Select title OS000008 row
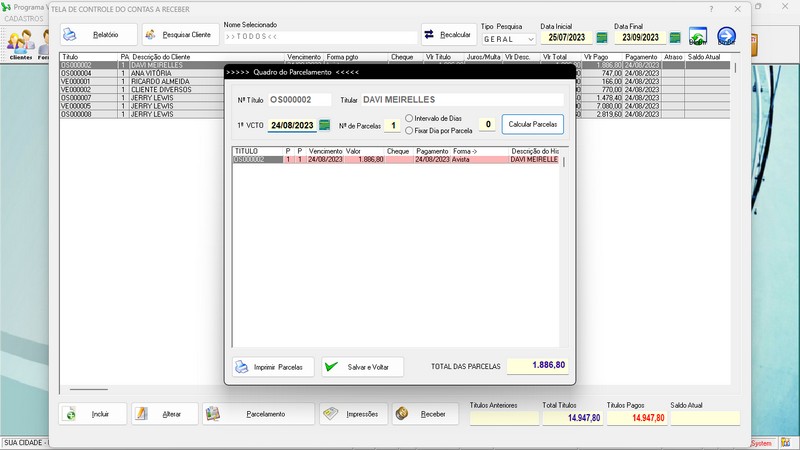The width and height of the screenshot is (800, 450). pos(142,114)
